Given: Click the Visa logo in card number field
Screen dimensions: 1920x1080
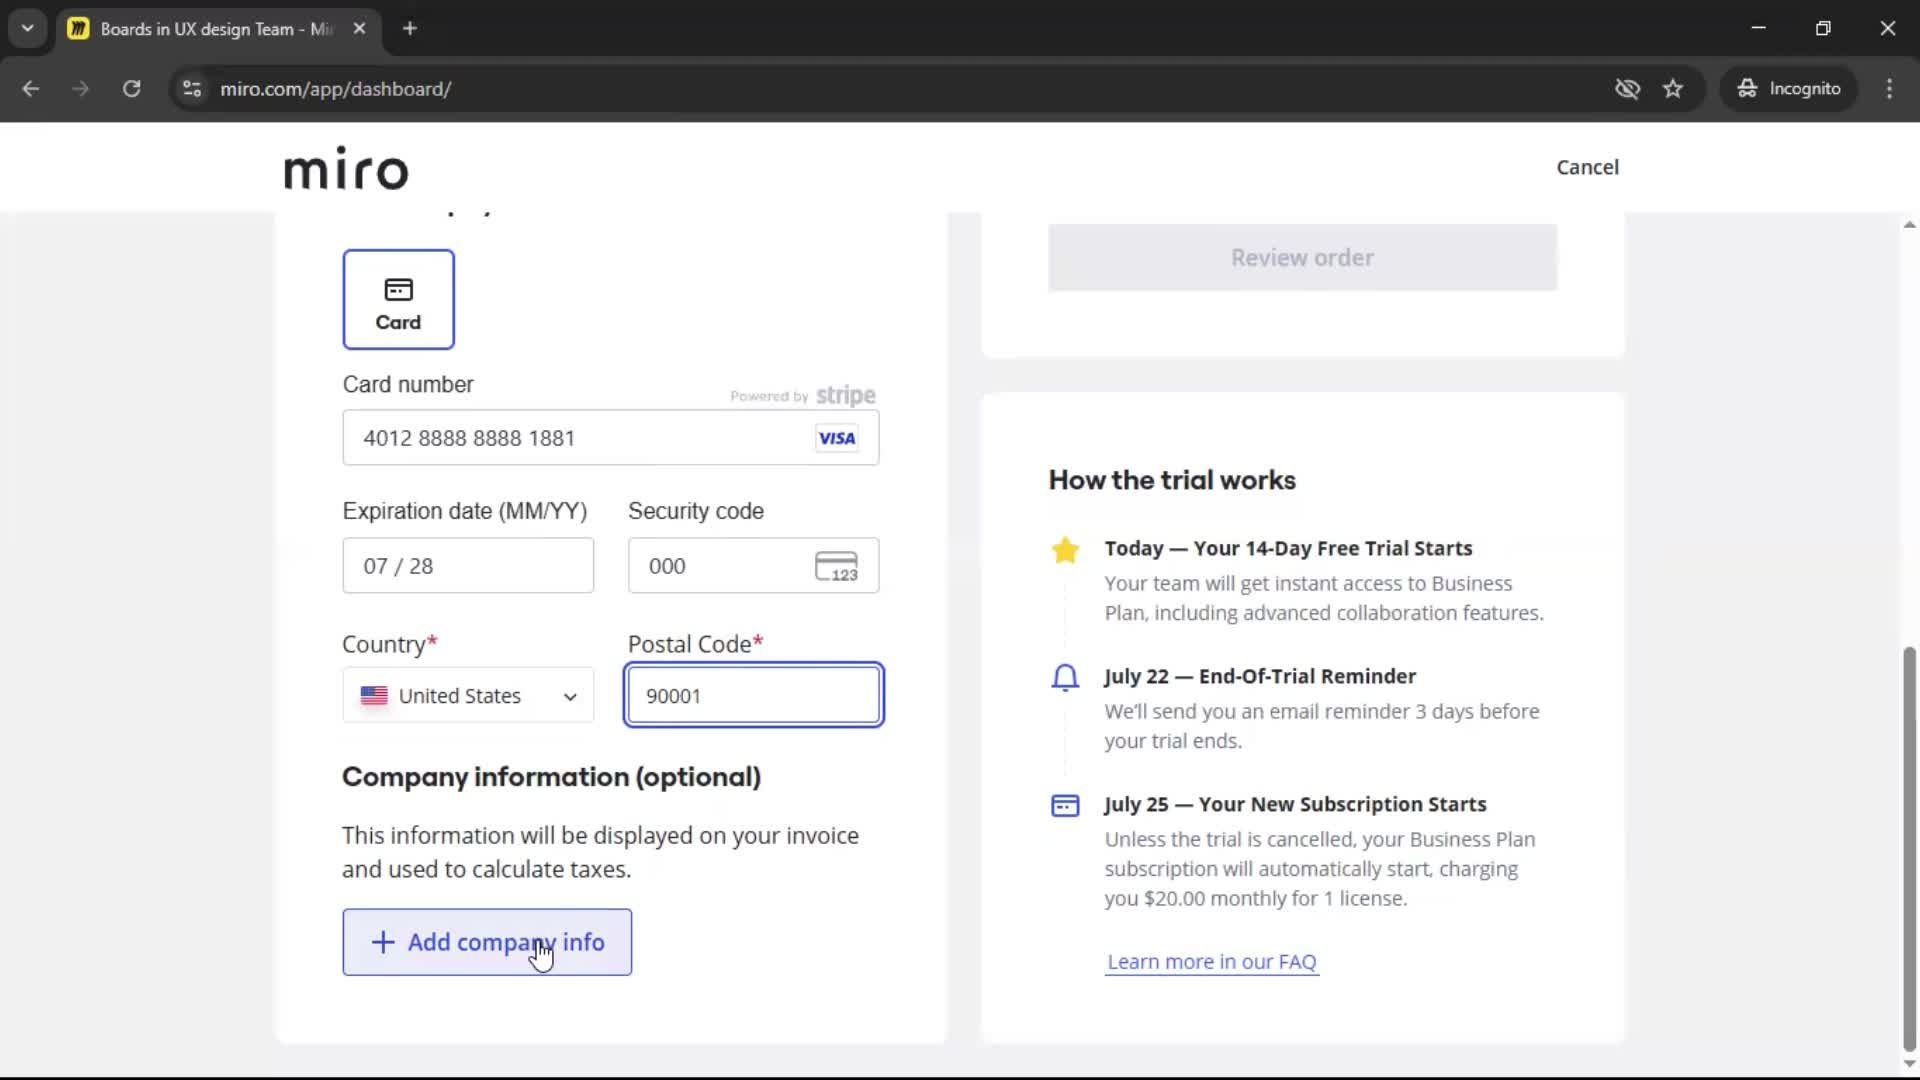Looking at the screenshot, I should coord(836,438).
